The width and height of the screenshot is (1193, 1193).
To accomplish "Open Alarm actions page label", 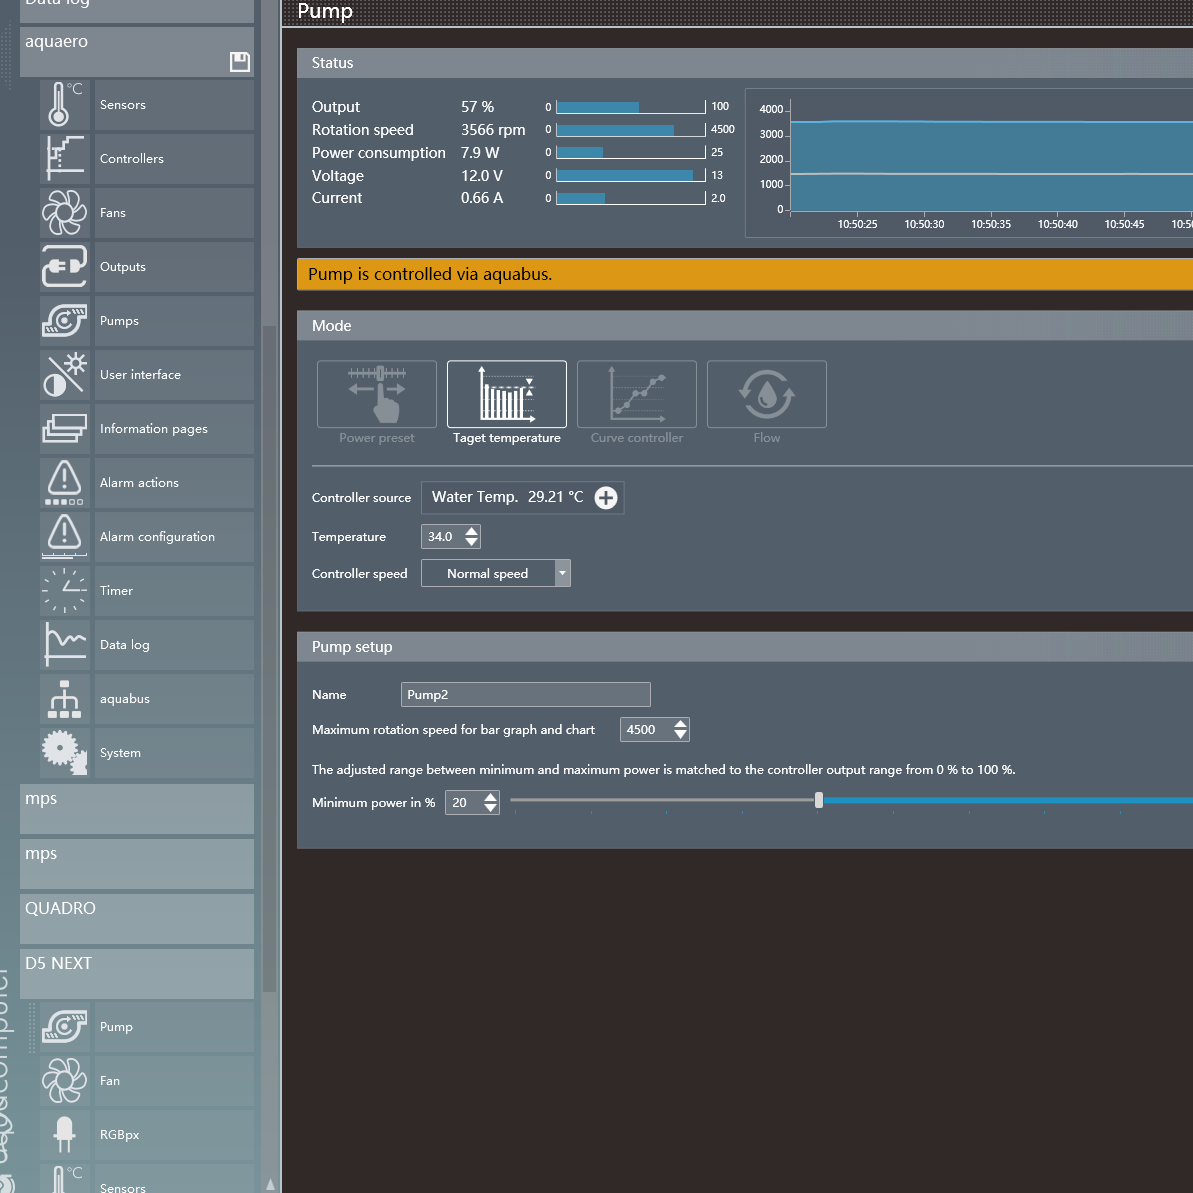I will [174, 483].
